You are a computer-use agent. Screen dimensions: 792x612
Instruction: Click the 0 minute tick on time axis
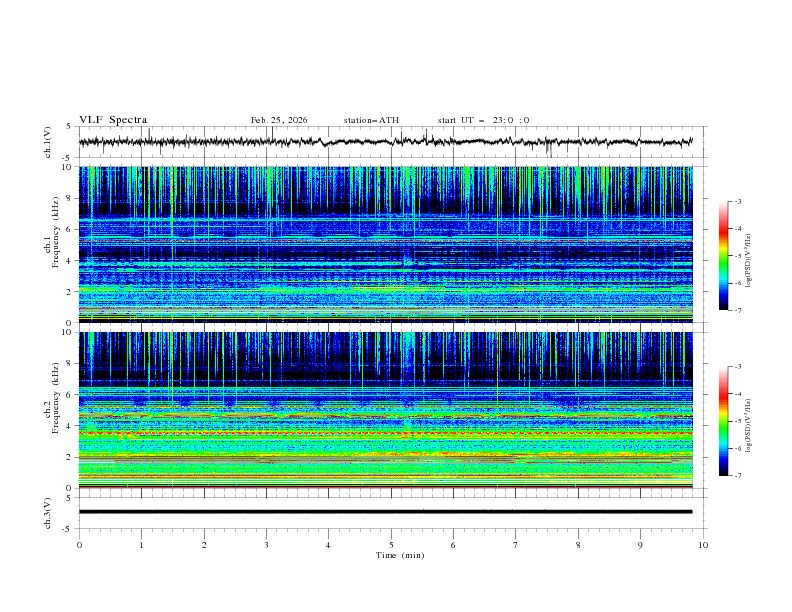80,545
